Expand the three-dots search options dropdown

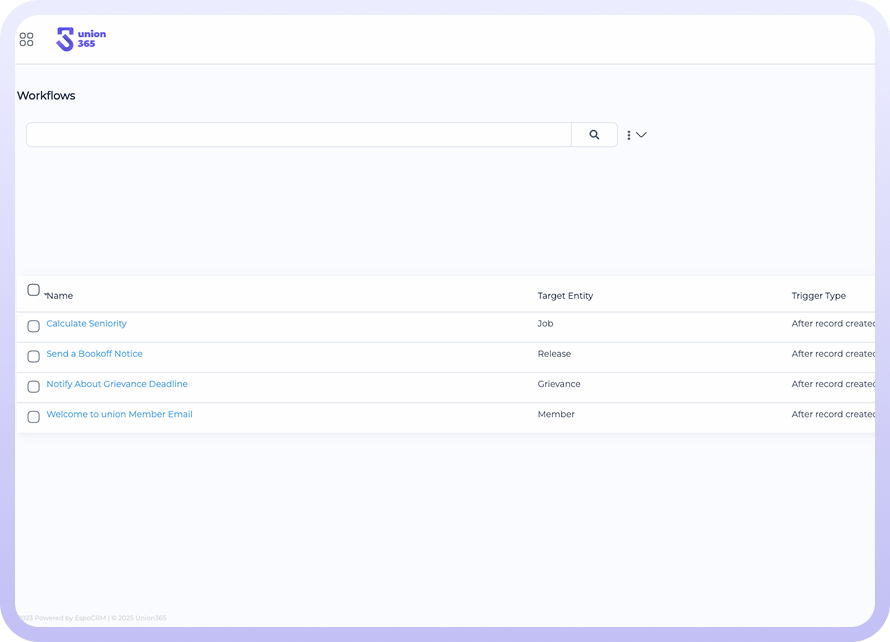pyautogui.click(x=636, y=135)
